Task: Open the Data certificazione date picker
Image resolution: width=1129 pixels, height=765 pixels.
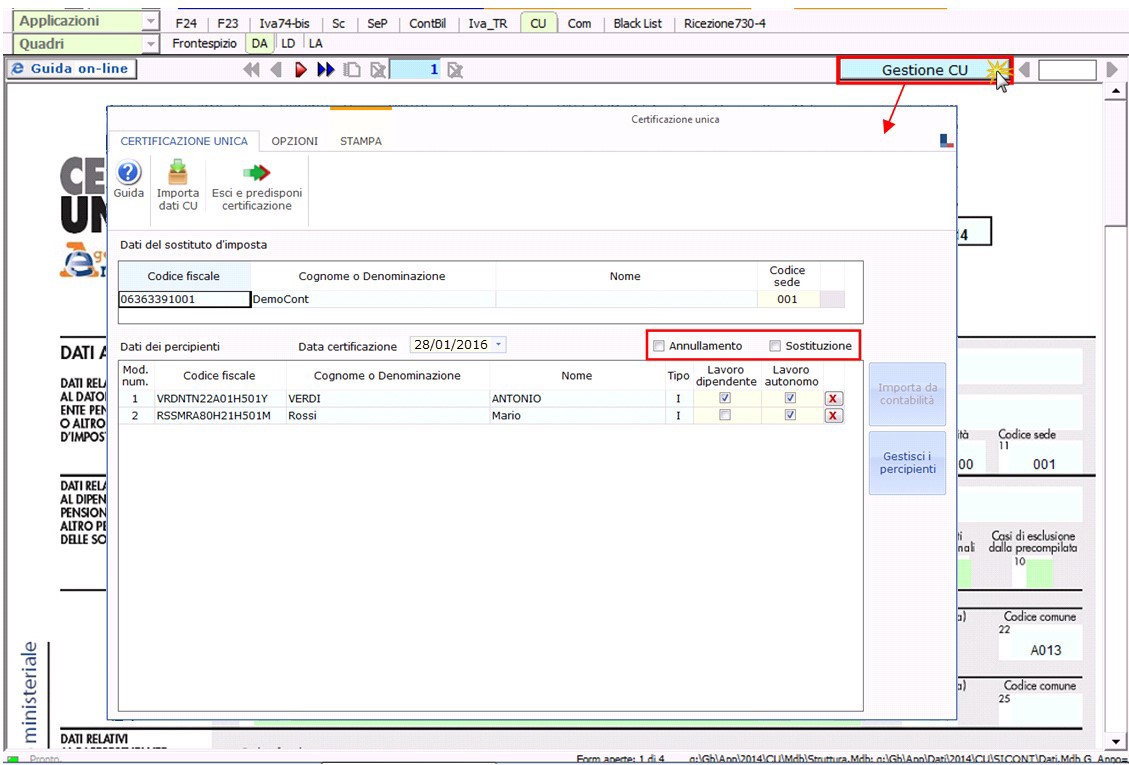Action: click(498, 345)
